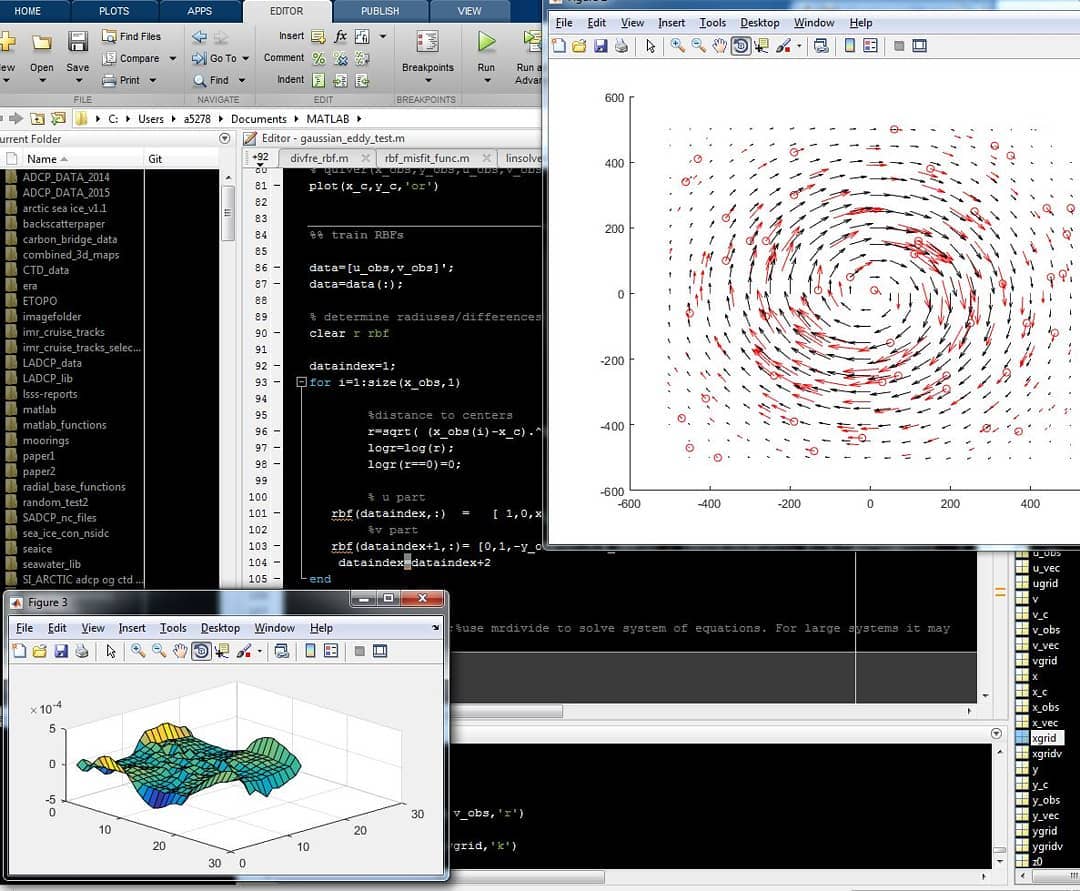Click Save icon in Figure 3 toolbar
This screenshot has height=891, width=1080.
(61, 651)
